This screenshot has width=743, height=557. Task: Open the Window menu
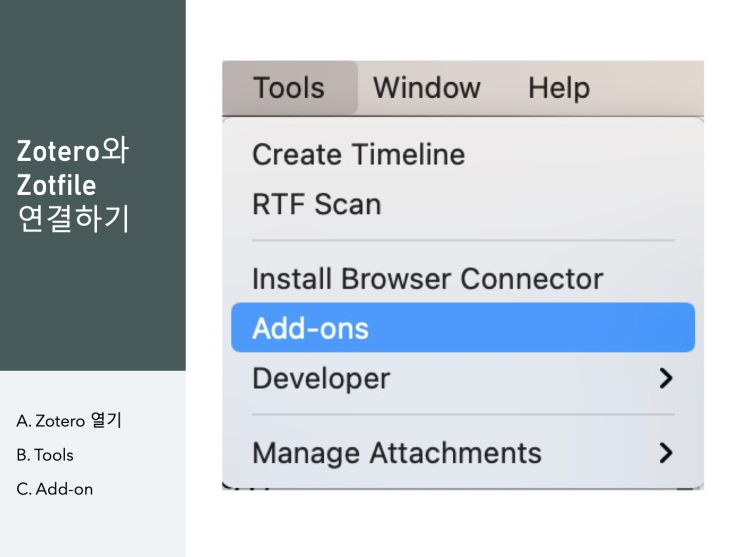point(426,88)
